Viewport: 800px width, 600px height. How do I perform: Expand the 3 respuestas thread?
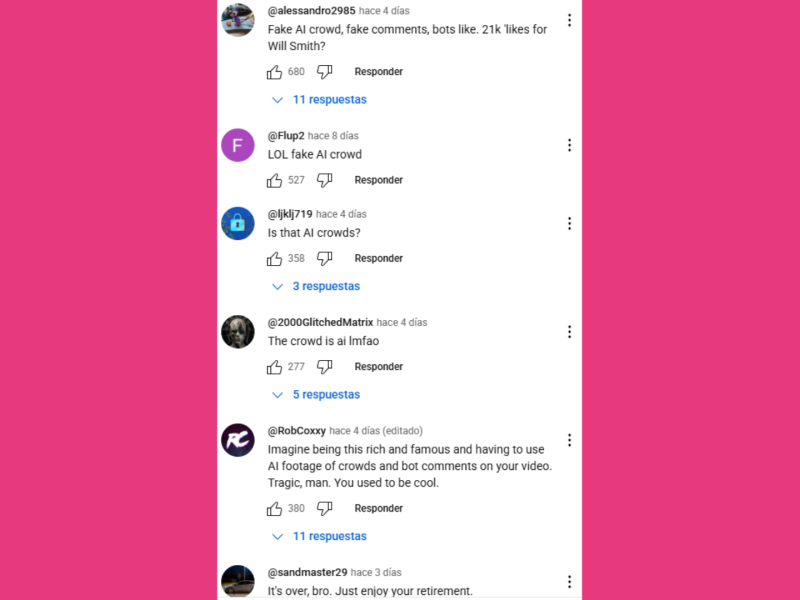(x=316, y=286)
